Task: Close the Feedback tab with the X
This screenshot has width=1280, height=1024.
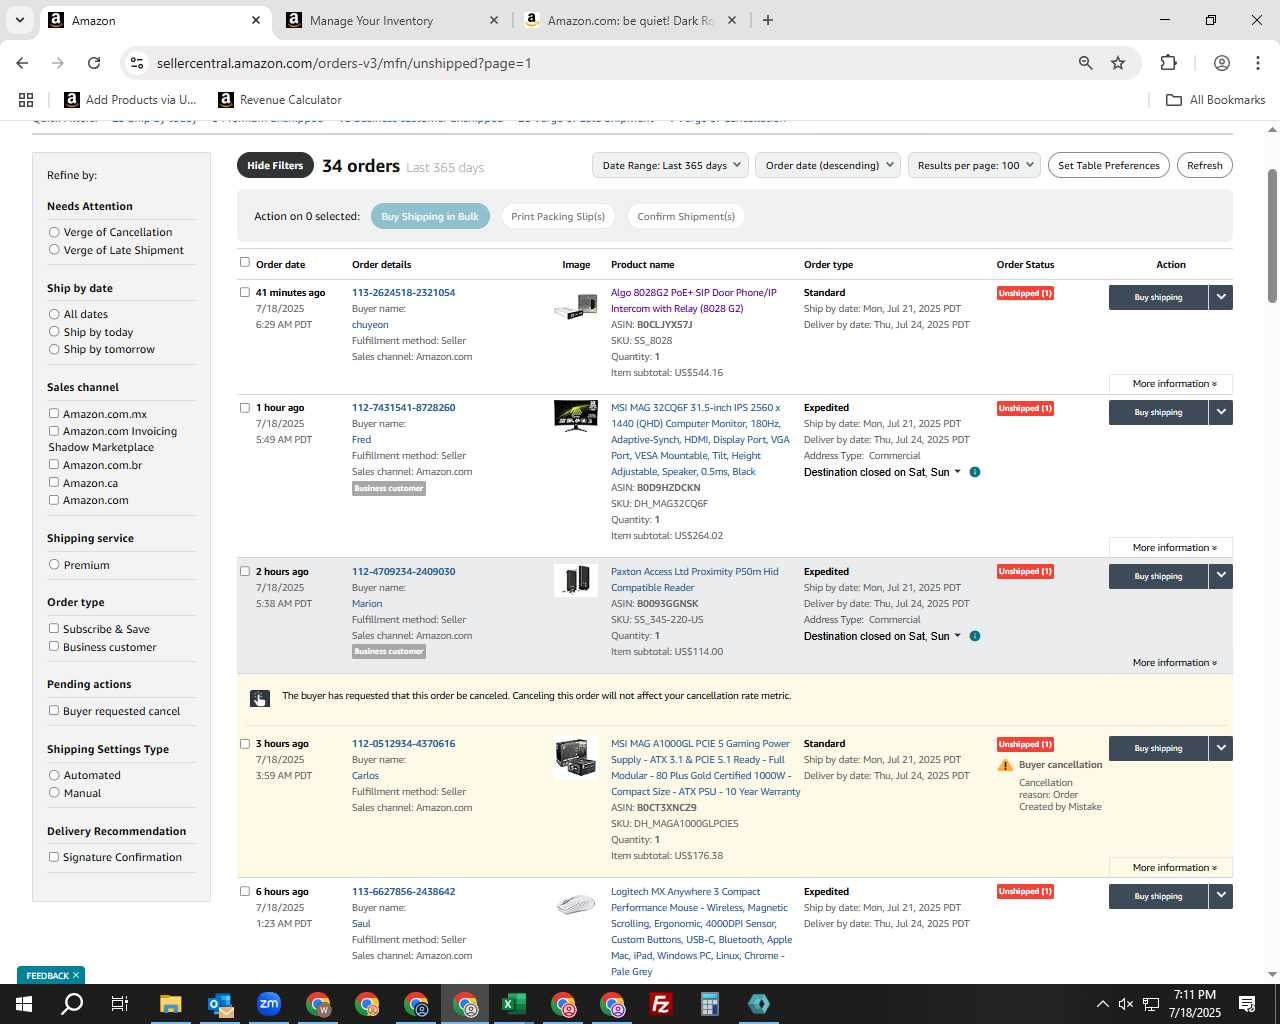Action: [75, 975]
